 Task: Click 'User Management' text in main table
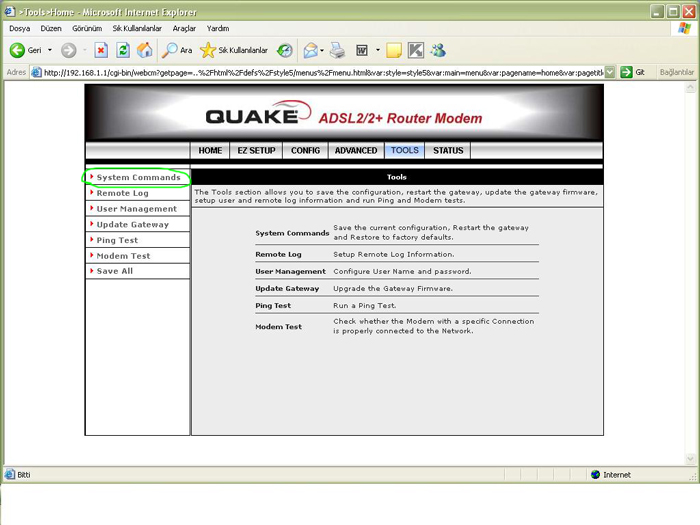[x=290, y=271]
